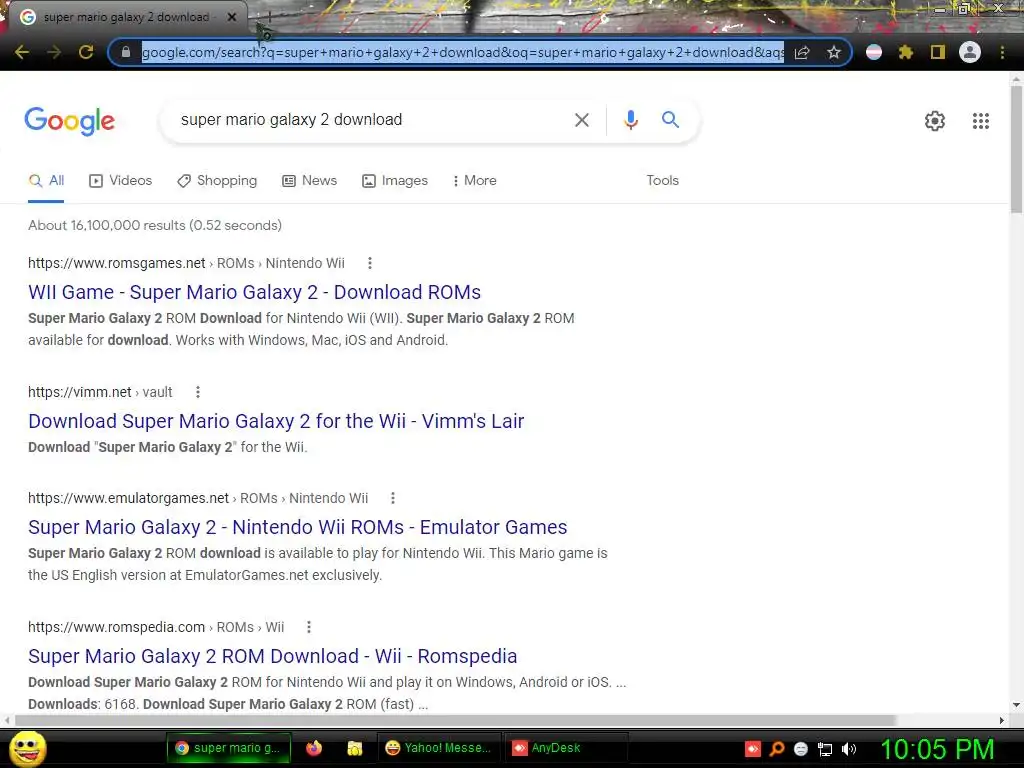Click the padlock site info icon

[126, 52]
